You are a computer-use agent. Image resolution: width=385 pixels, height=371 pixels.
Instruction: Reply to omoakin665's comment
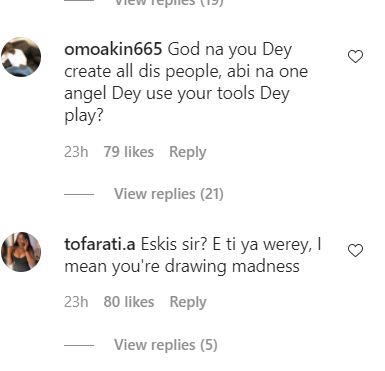point(188,152)
